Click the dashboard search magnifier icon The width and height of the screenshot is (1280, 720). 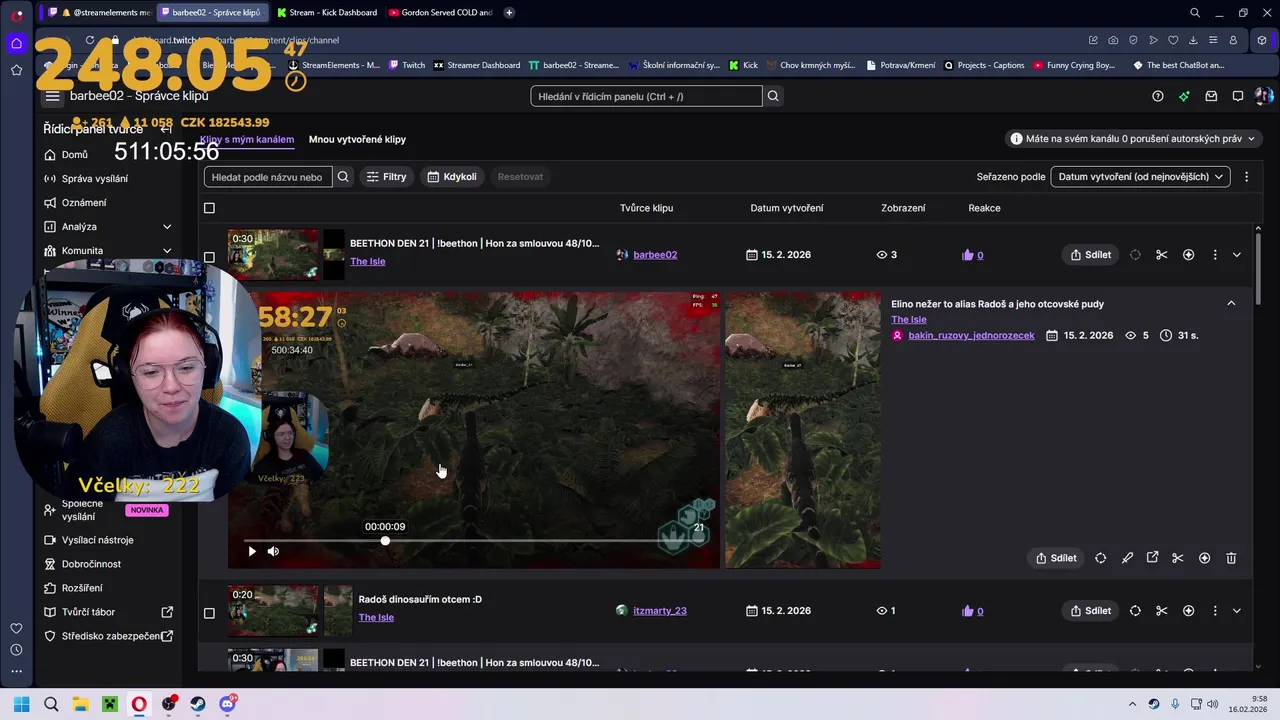(x=773, y=96)
